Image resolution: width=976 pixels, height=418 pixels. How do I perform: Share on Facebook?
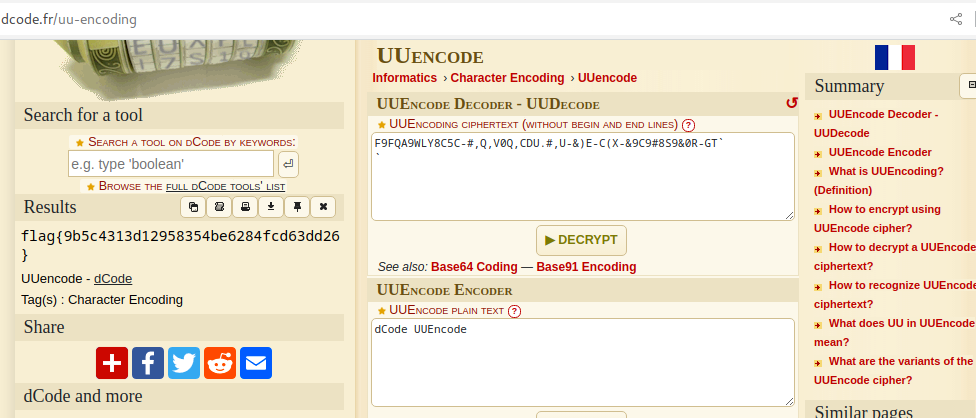(x=148, y=363)
